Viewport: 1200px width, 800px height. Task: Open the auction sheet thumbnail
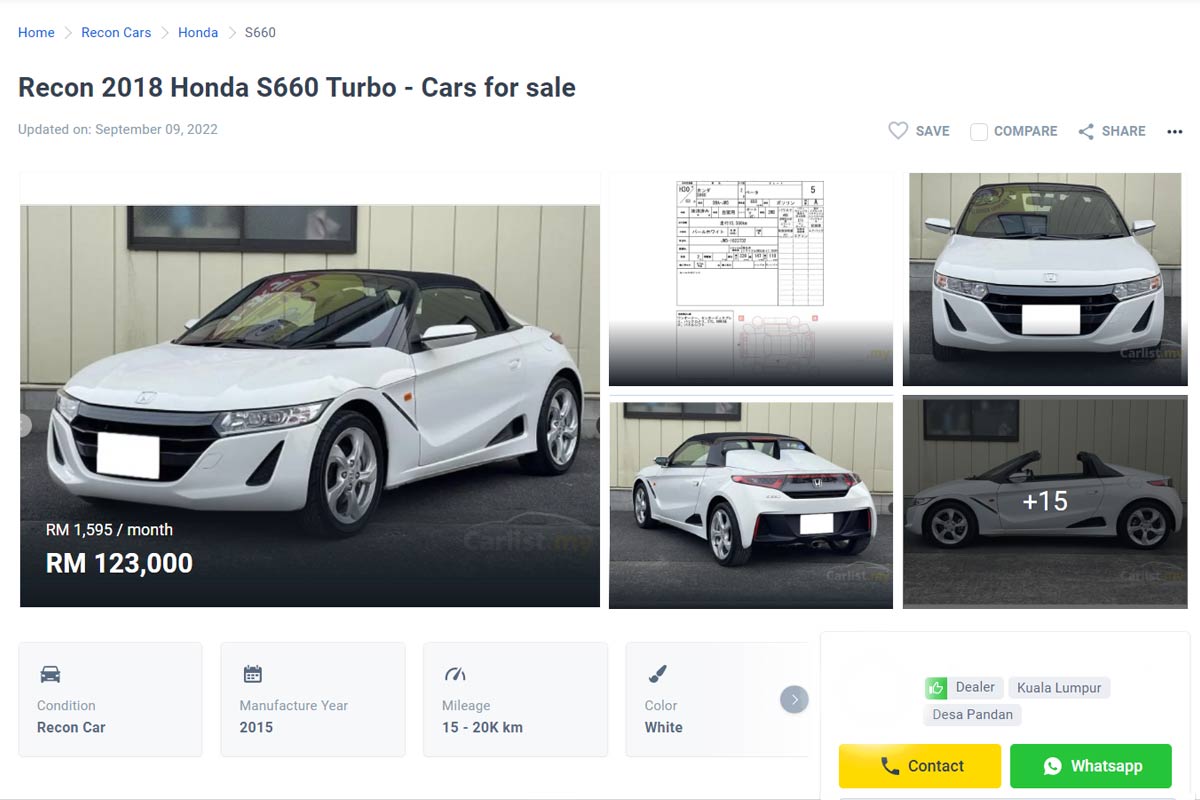[750, 279]
